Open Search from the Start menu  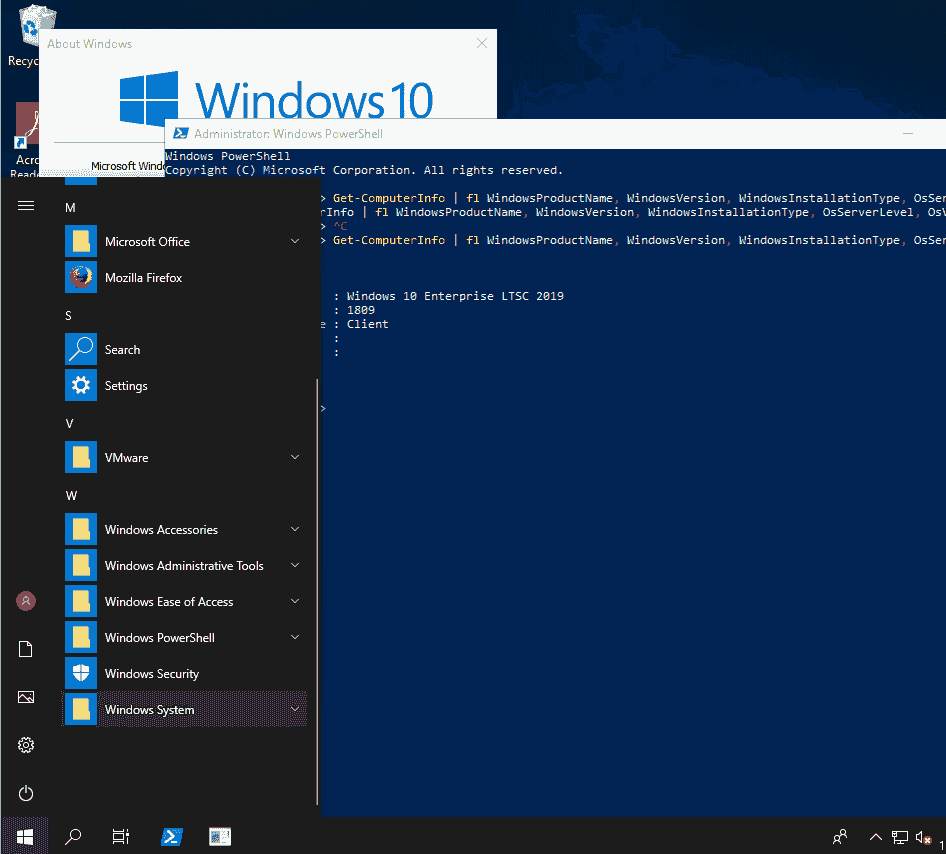point(122,349)
